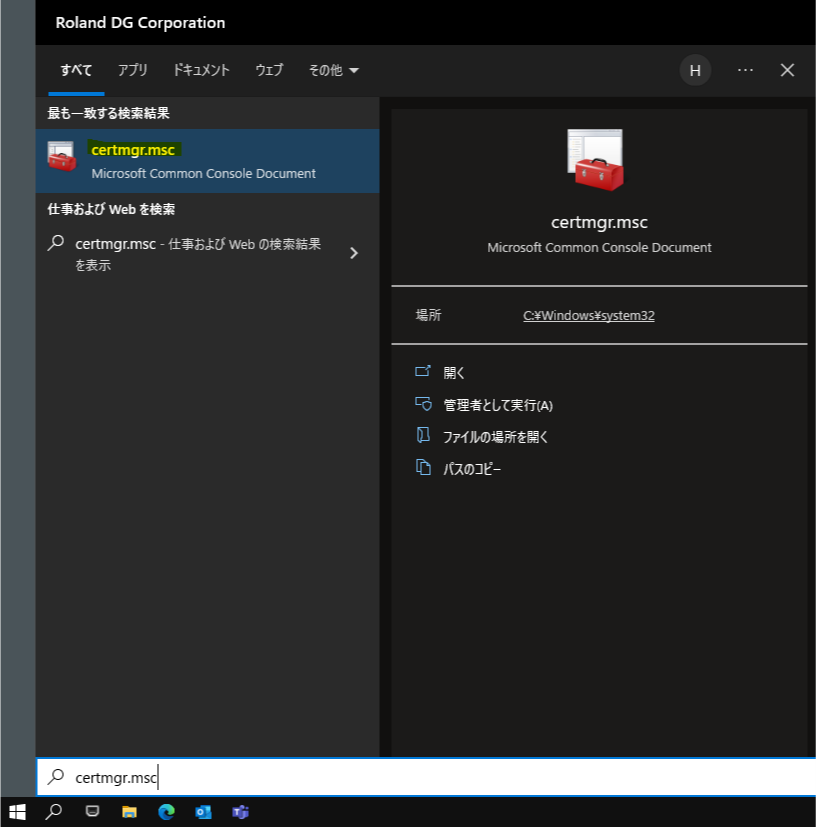Launch Microsoft Teams from the taskbar
816x827 pixels.
tap(241, 812)
